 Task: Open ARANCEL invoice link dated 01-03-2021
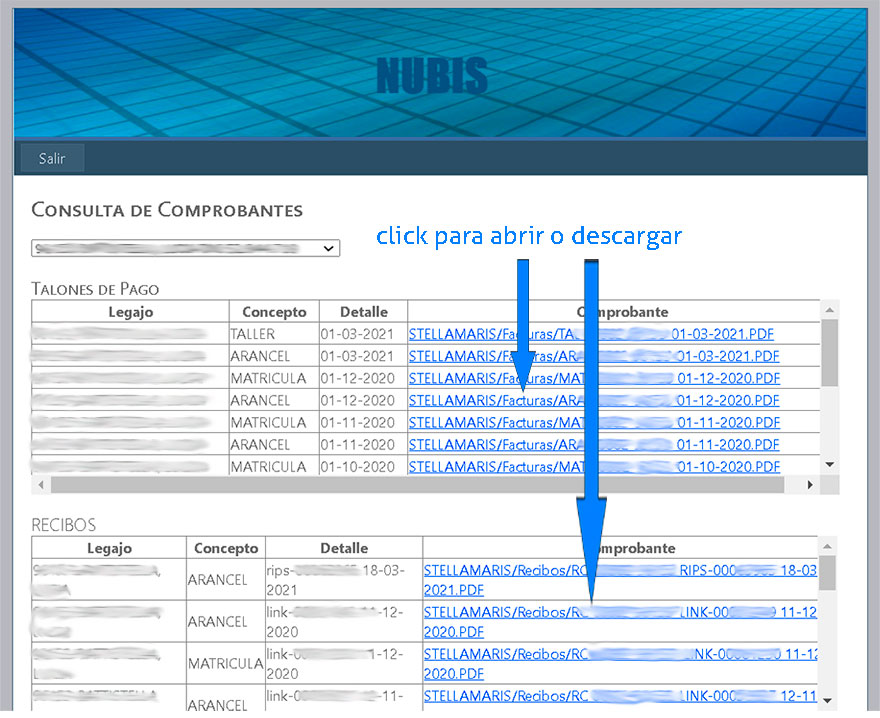point(594,356)
